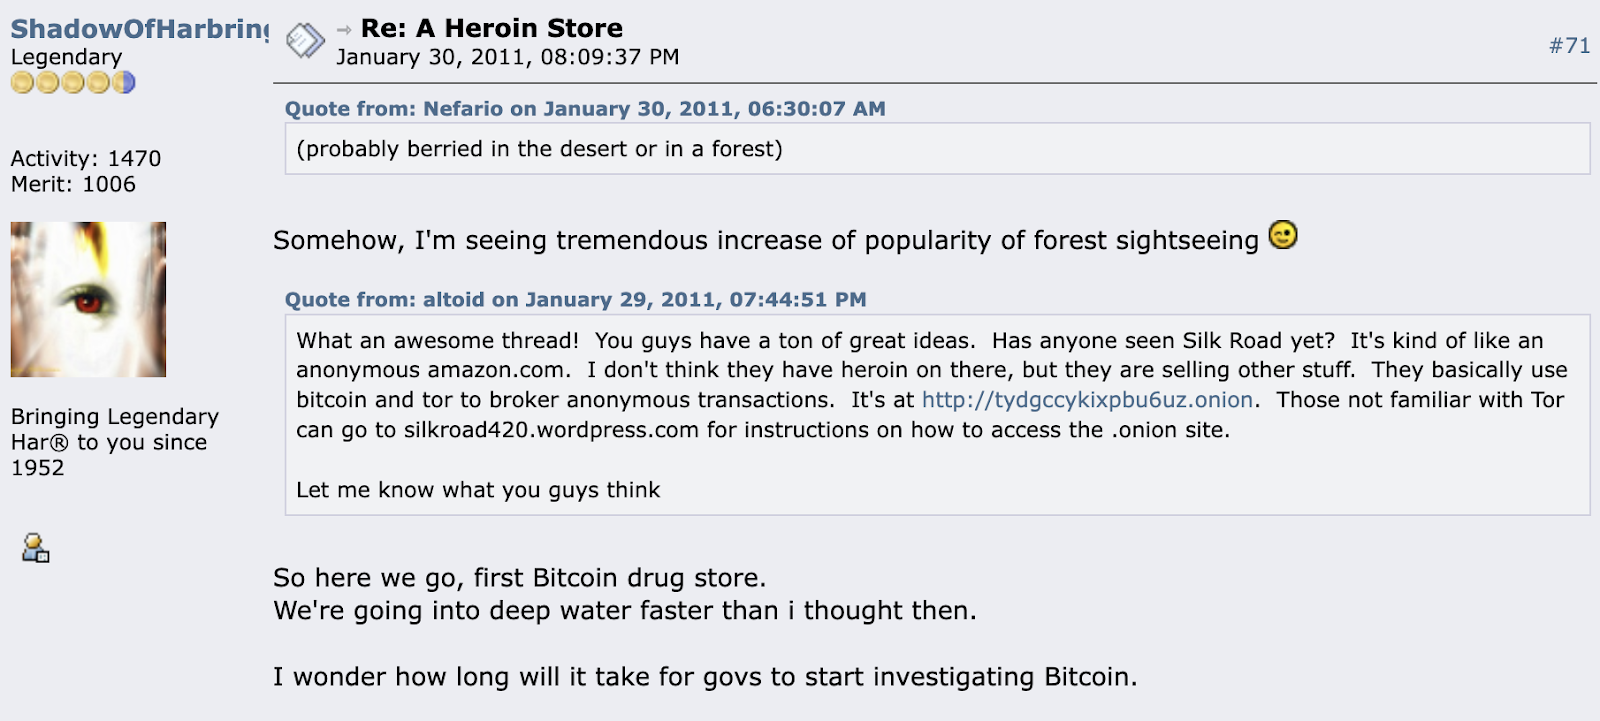The image size is (1600, 721).
Task: Open ShadowOfHarbringer's user profile link
Action: (139, 29)
